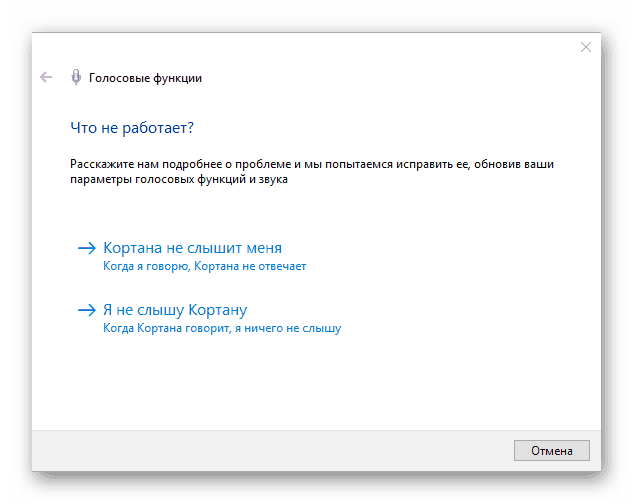Click subtitle "Когда Кортана говорит, я ничего не слышу"
The width and height of the screenshot is (633, 504).
(222, 328)
